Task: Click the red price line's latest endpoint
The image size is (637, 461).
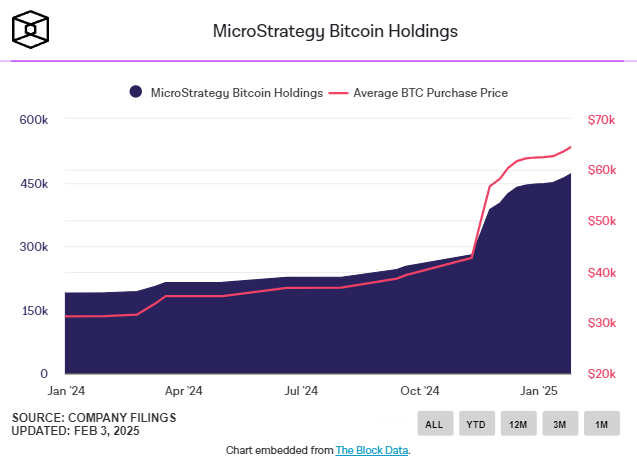Action: (x=571, y=147)
